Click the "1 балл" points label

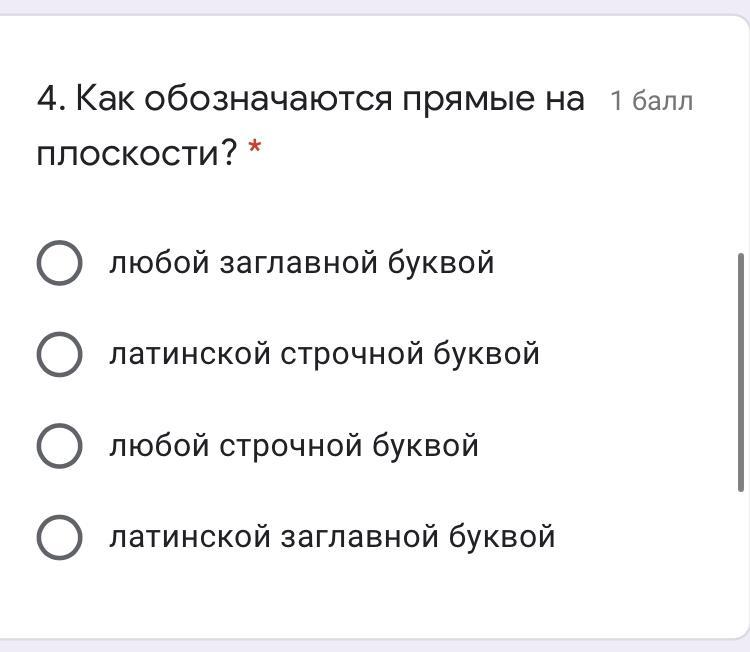[x=651, y=102]
